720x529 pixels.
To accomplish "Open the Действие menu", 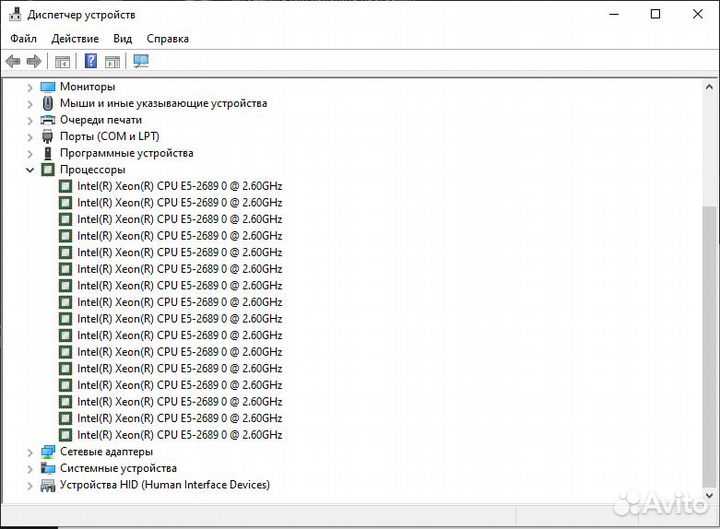I will [75, 39].
